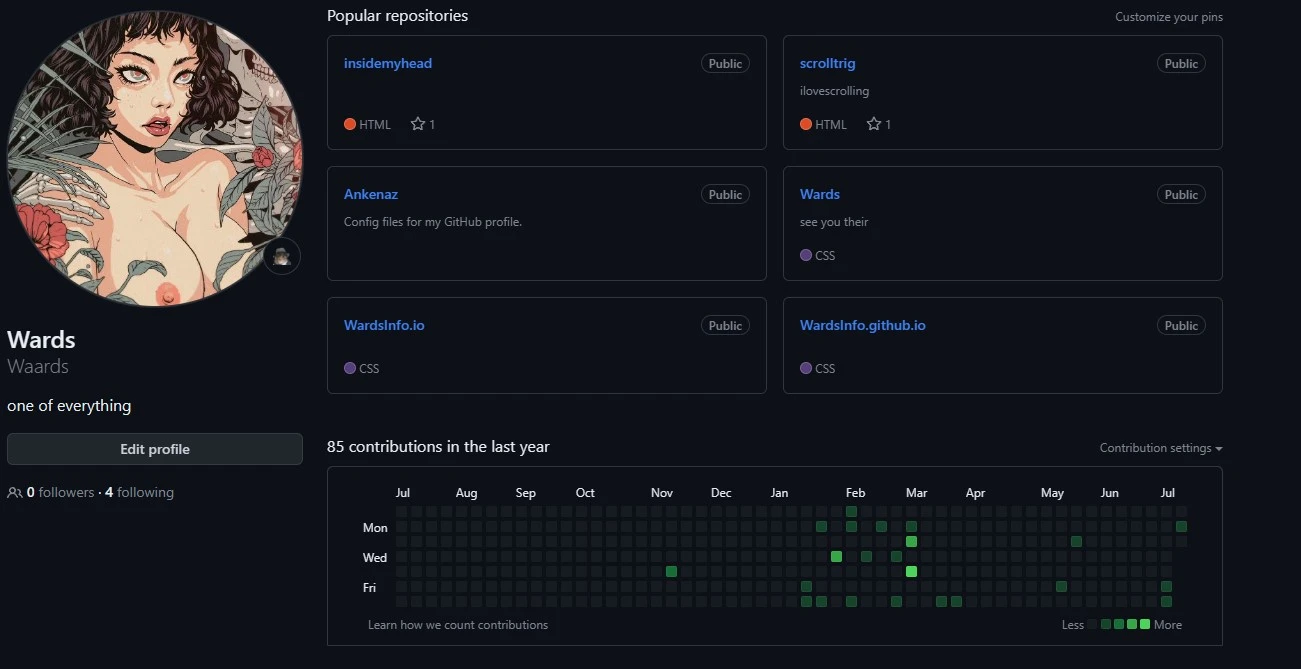The image size is (1301, 669).
Task: Open the insidemyhead repository link
Action: [x=388, y=63]
